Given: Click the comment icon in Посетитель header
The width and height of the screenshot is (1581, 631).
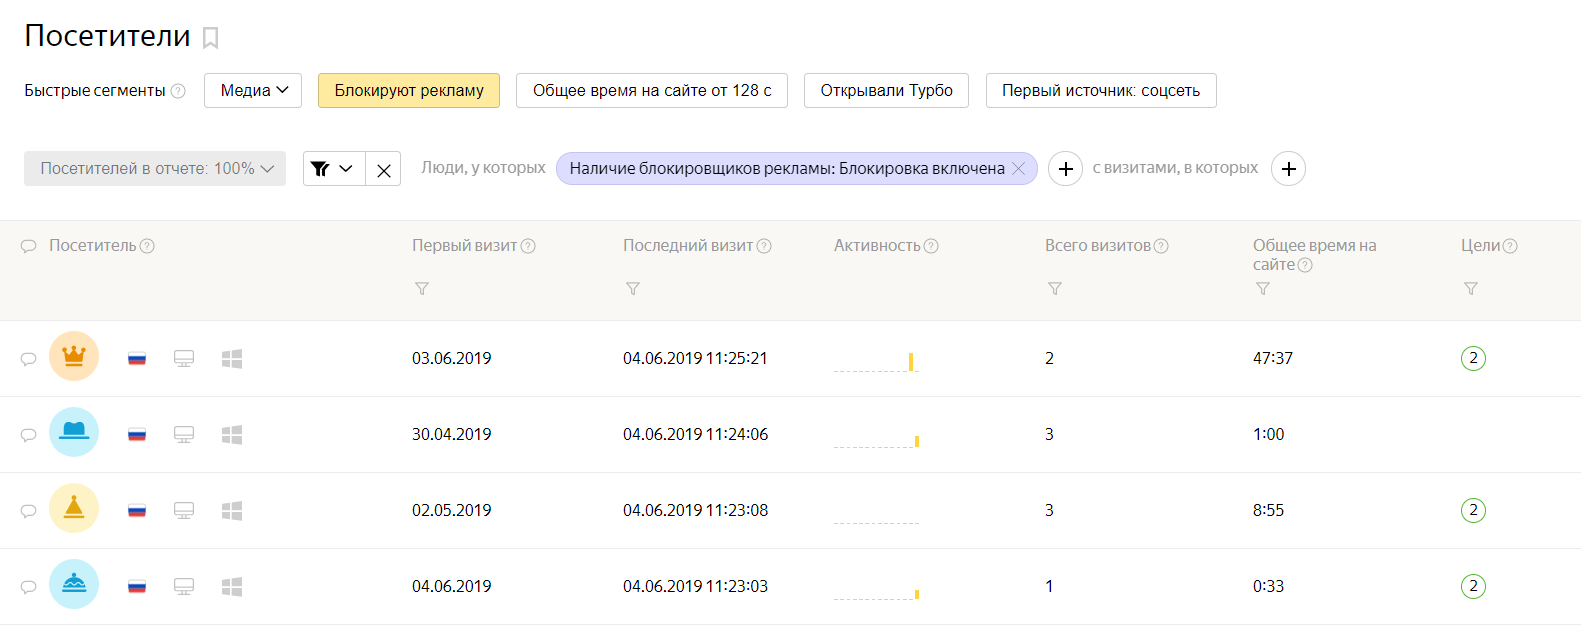Looking at the screenshot, I should [x=29, y=246].
